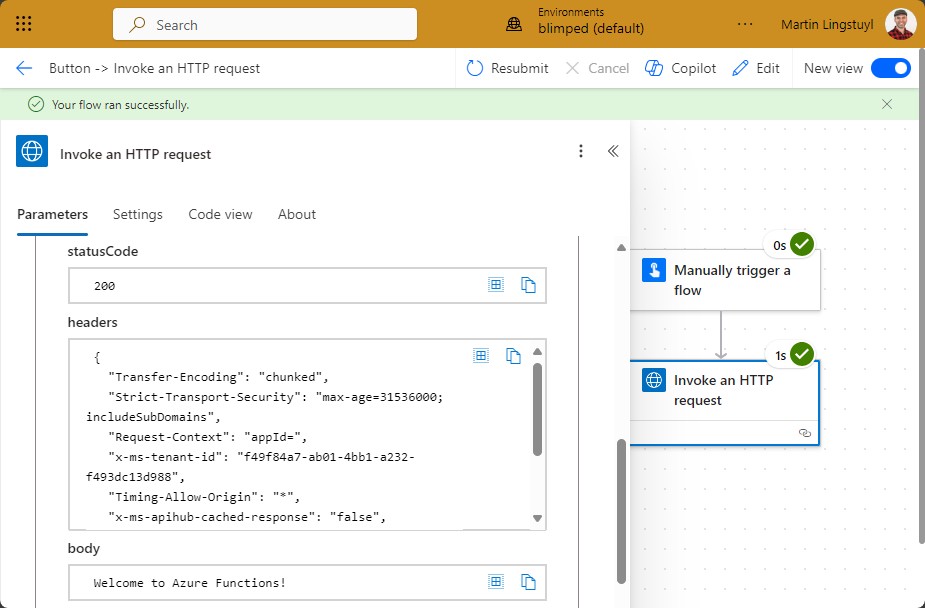Screen dimensions: 925x608
Task: Copy the statusCode value
Action: click(528, 285)
